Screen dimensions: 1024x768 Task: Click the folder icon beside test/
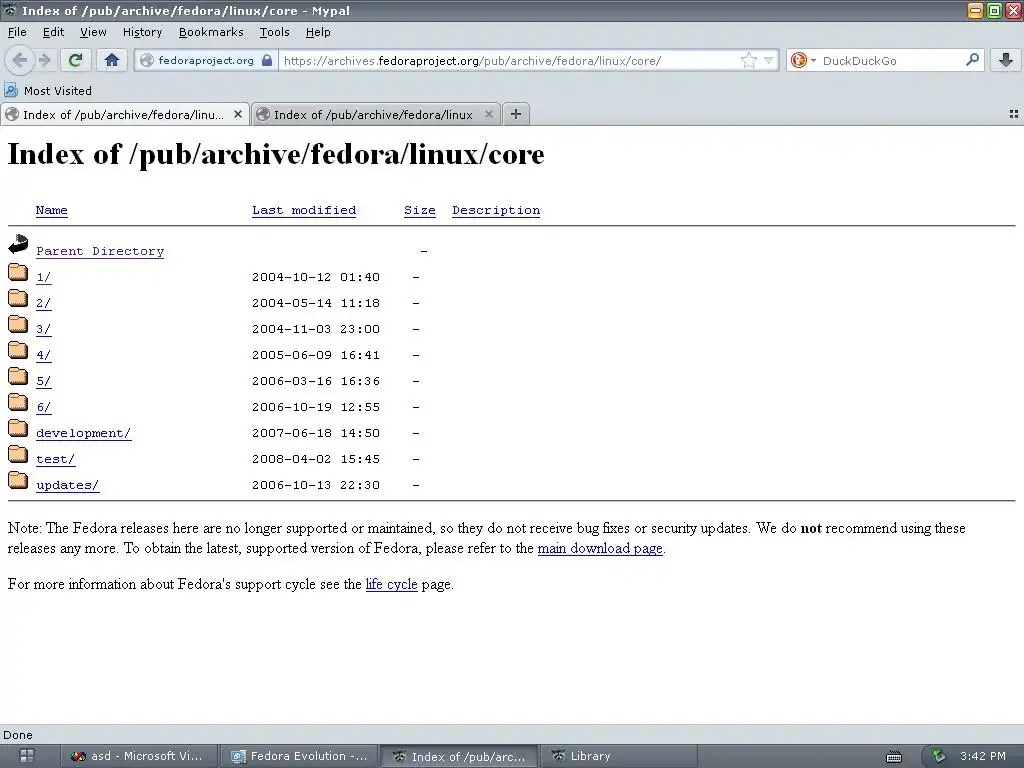(18, 455)
